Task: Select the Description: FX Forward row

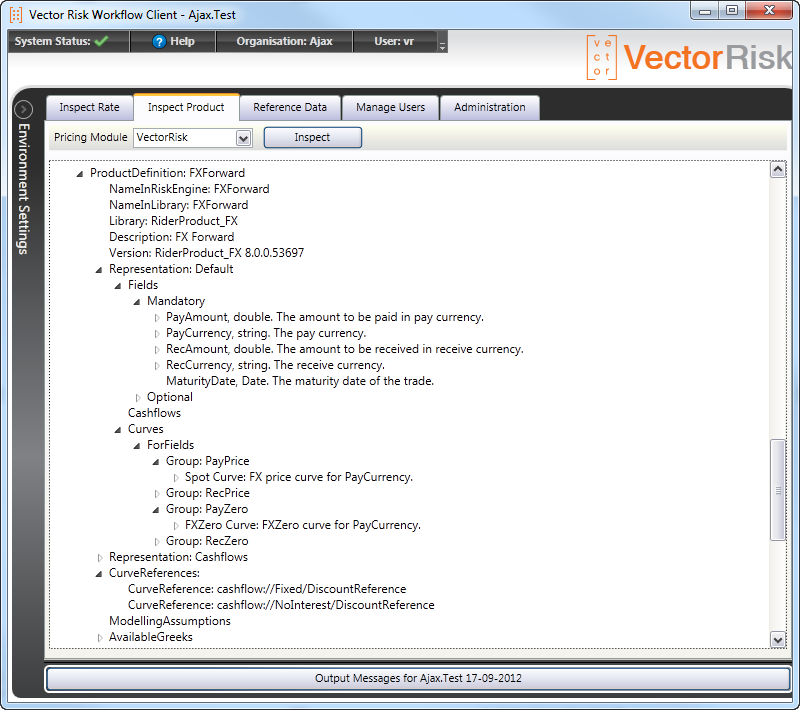Action: (171, 237)
